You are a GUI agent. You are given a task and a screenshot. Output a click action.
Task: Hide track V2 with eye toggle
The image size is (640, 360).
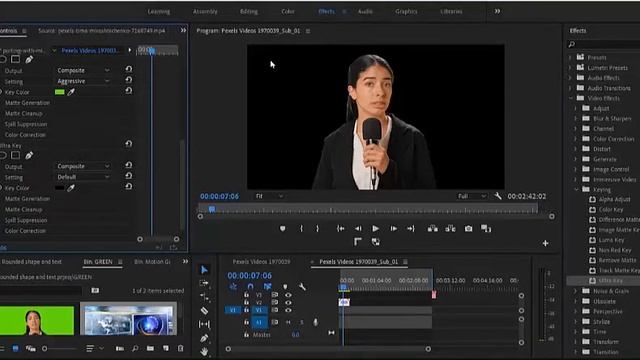[288, 302]
